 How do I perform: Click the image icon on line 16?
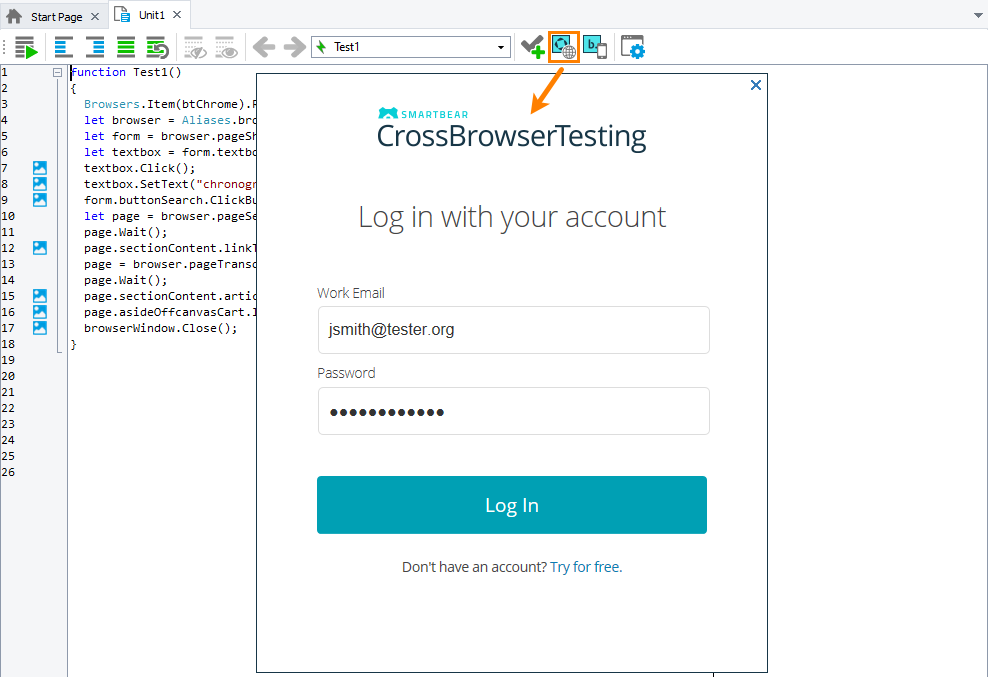pos(40,312)
